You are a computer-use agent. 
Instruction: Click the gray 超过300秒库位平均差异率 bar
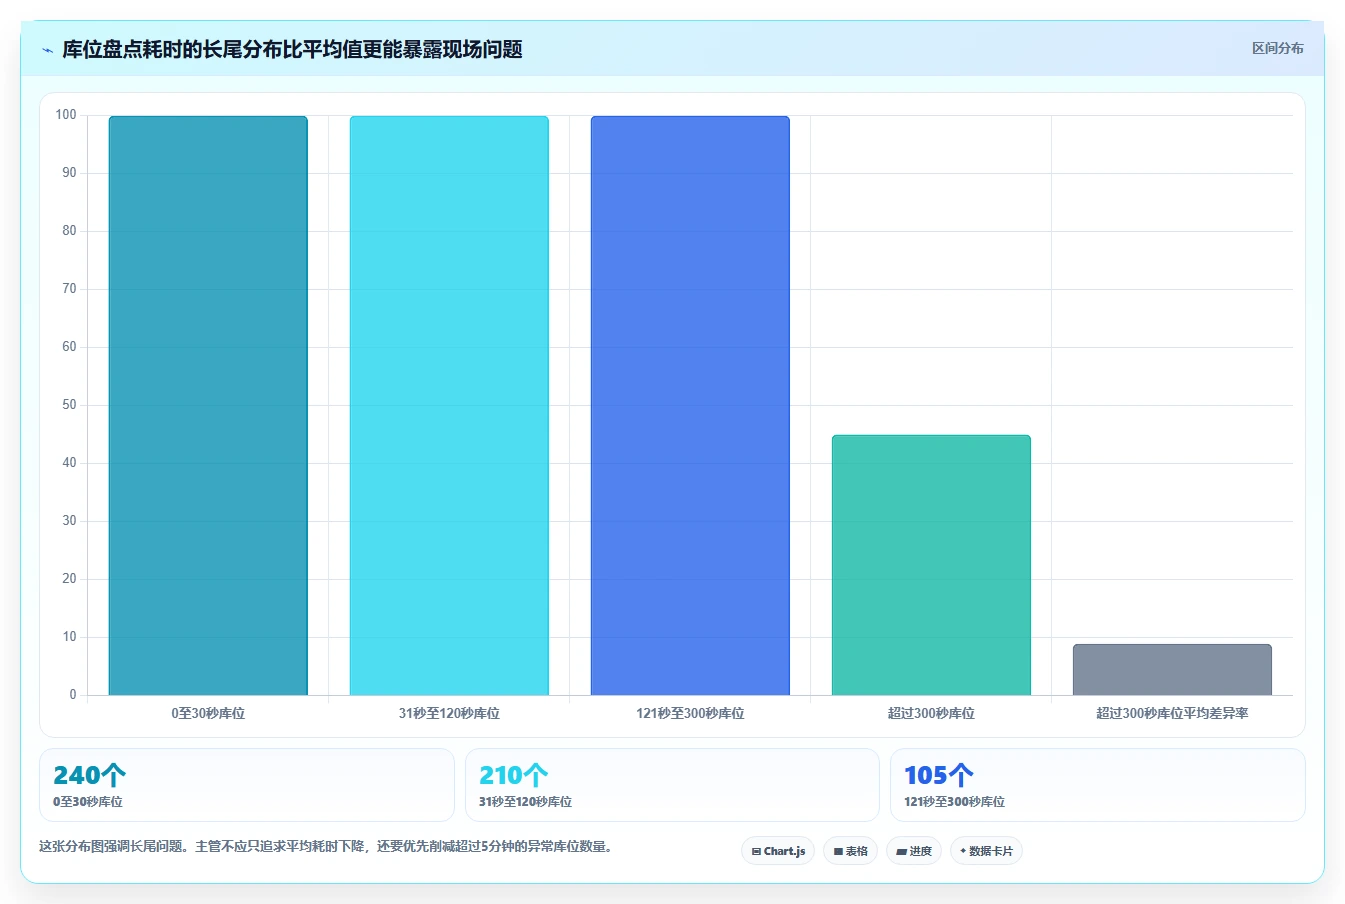coord(1172,670)
